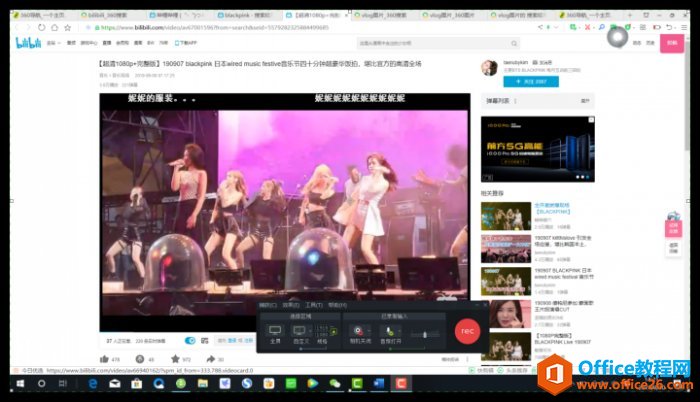Open the Tools menu in recorder
Screen dimensions: 700x402
[x=313, y=304]
